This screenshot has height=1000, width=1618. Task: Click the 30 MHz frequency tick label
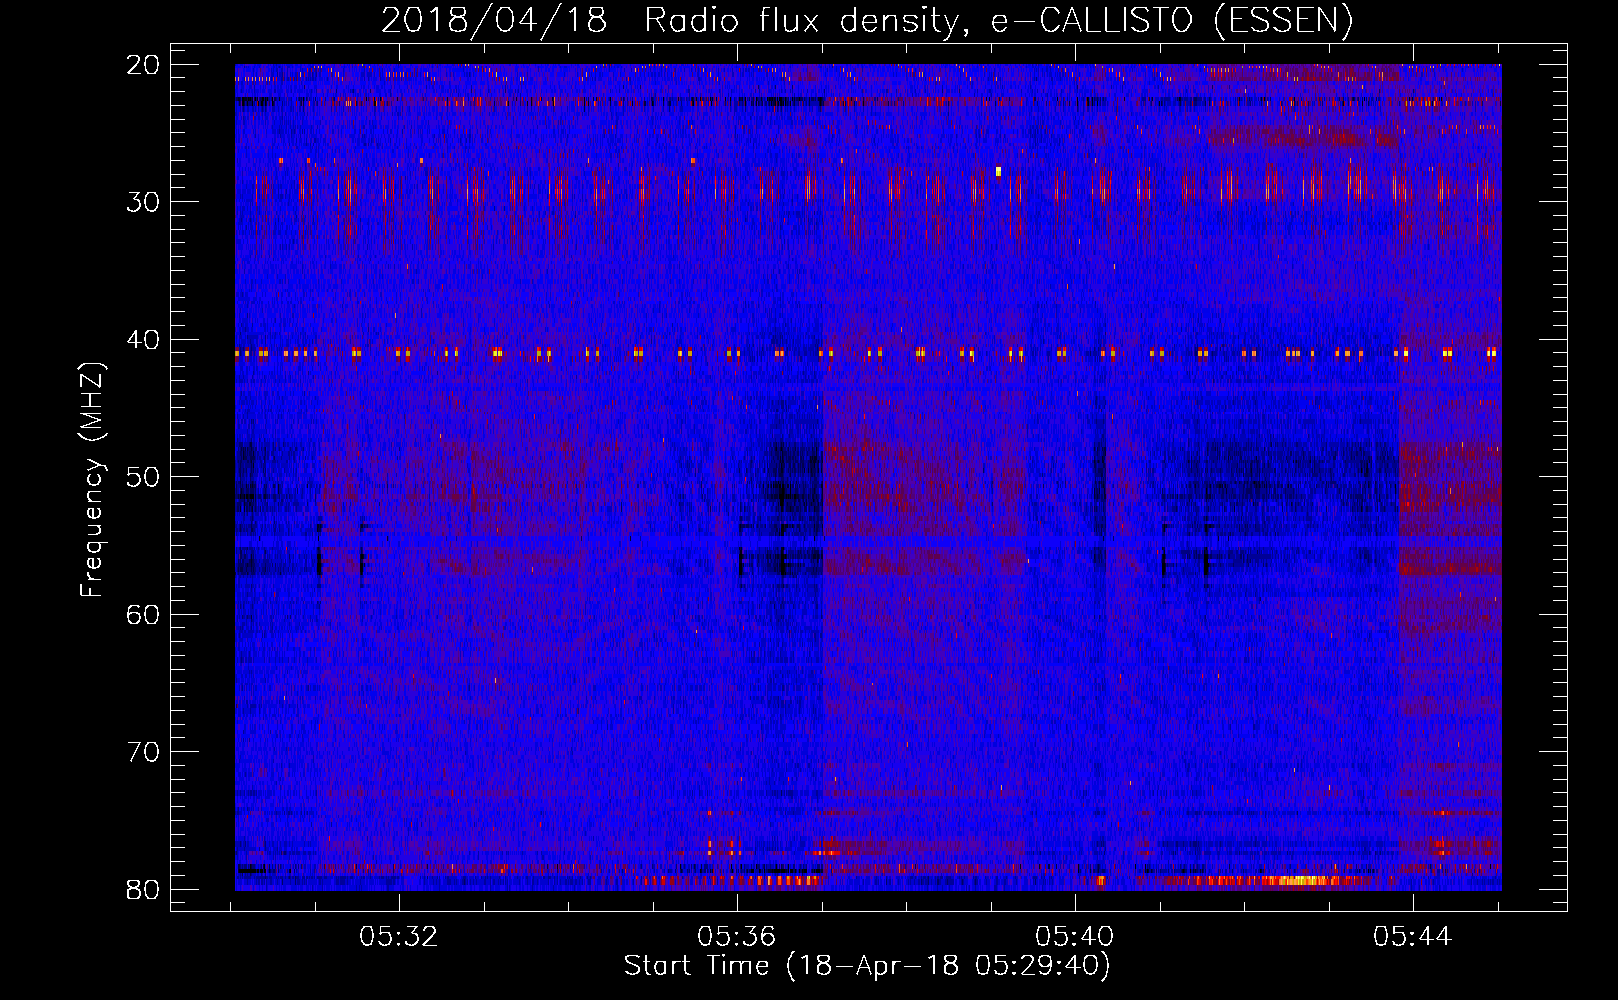[144, 202]
